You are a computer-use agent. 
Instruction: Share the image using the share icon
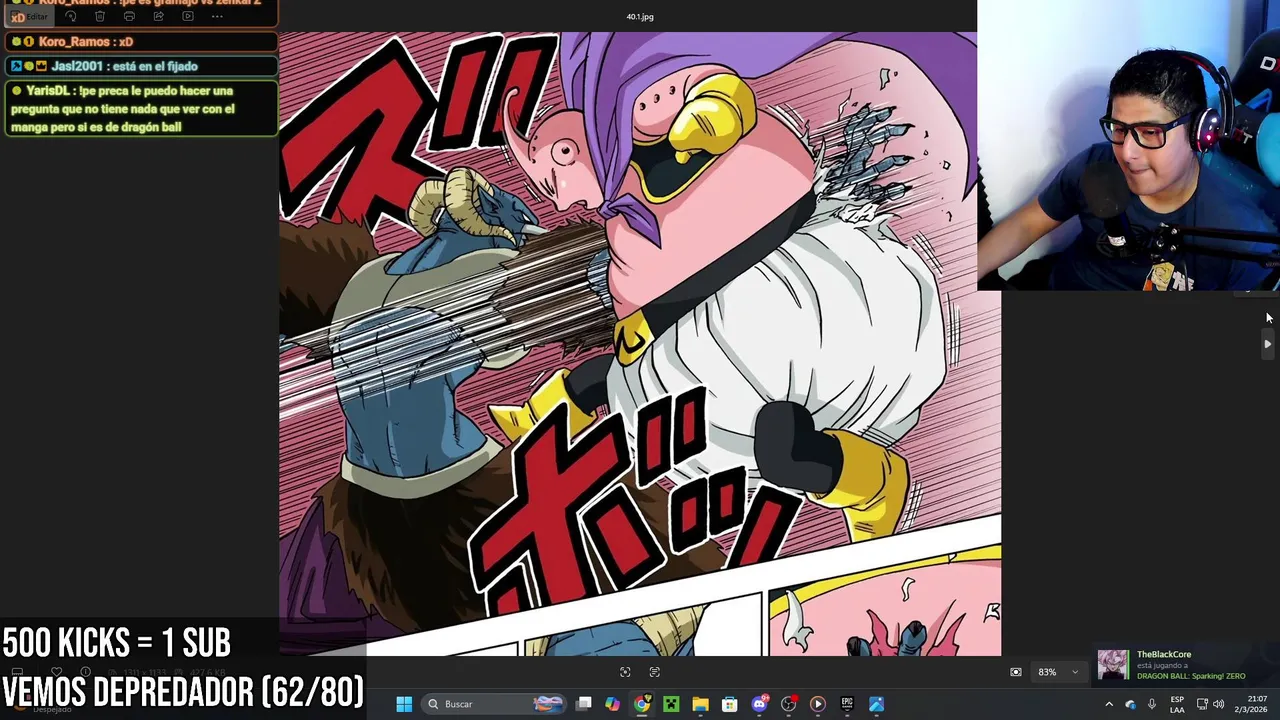pyautogui.click(x=158, y=17)
